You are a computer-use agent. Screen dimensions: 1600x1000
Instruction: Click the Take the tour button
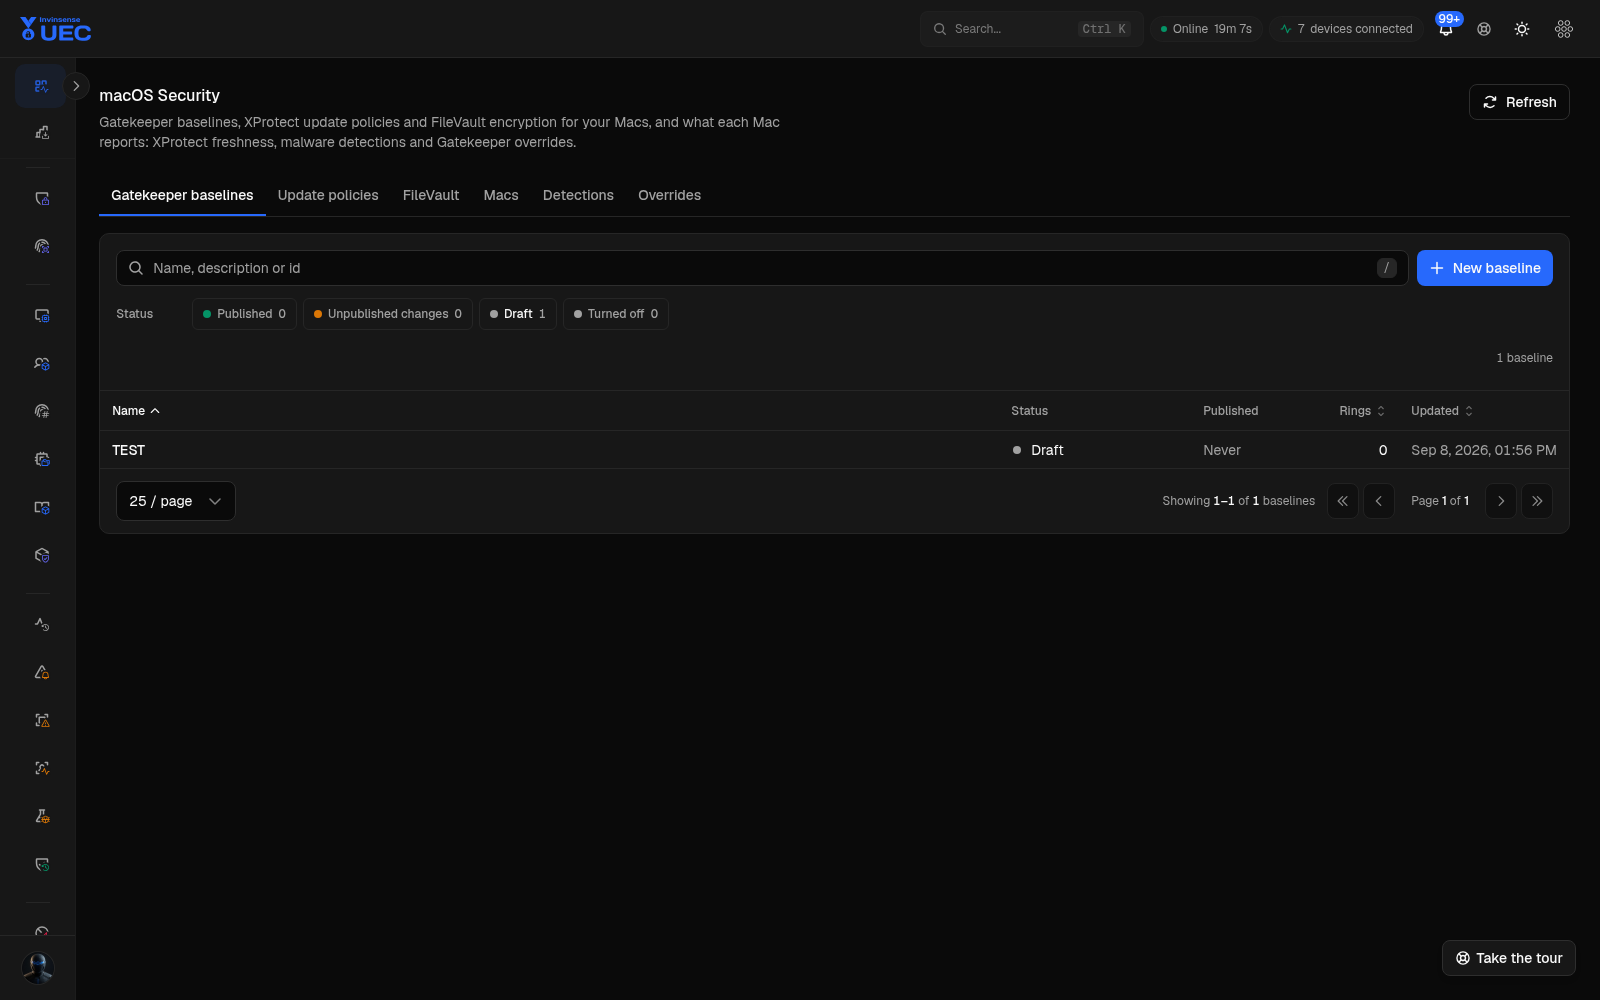(1509, 958)
